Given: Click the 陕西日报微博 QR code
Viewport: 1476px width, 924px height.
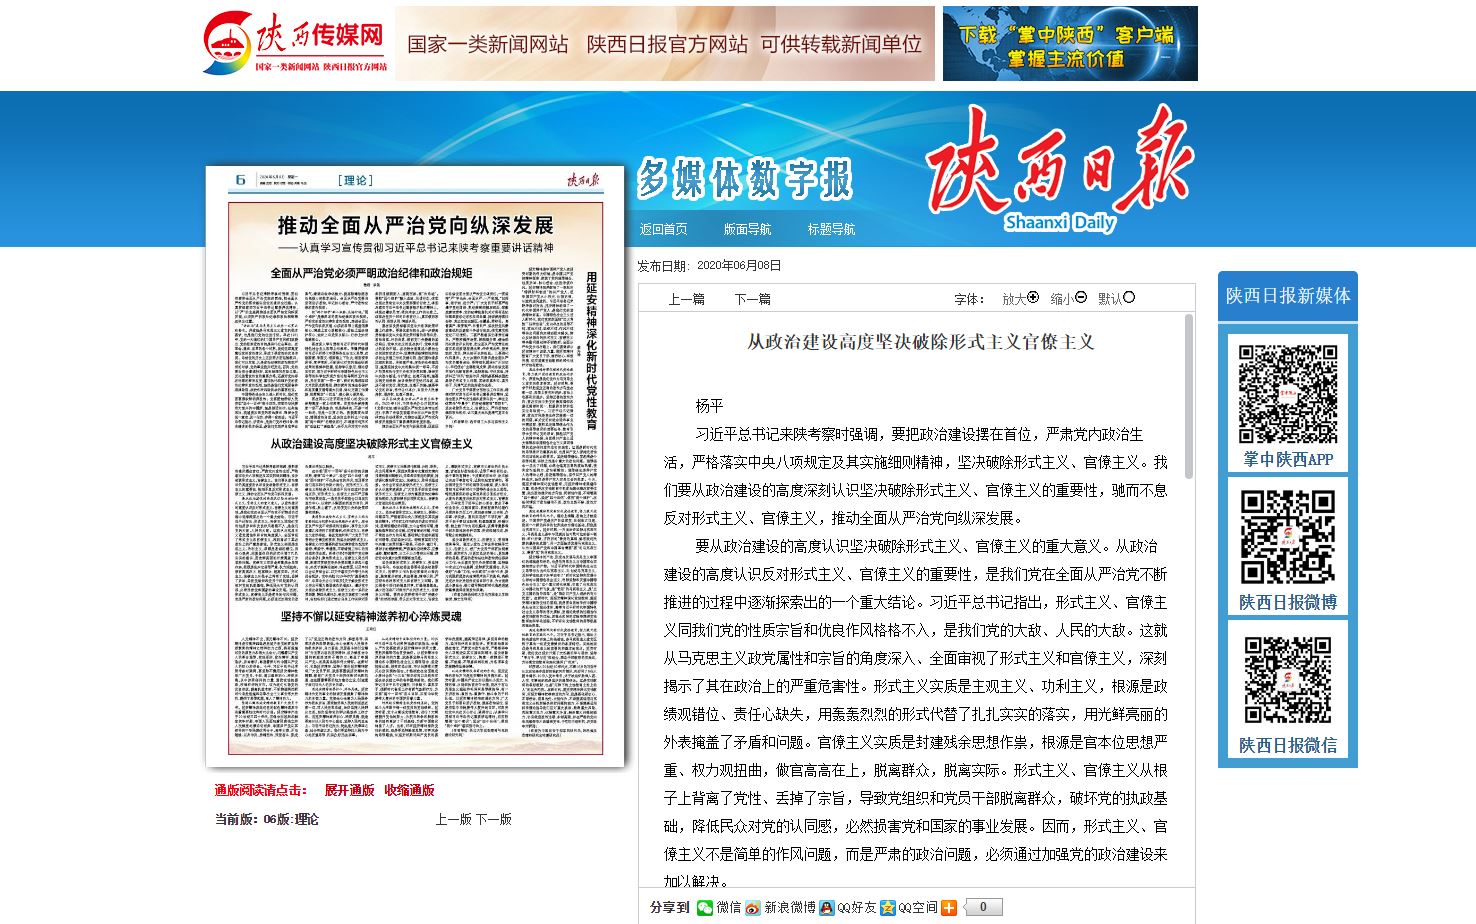Looking at the screenshot, I should 1288,537.
